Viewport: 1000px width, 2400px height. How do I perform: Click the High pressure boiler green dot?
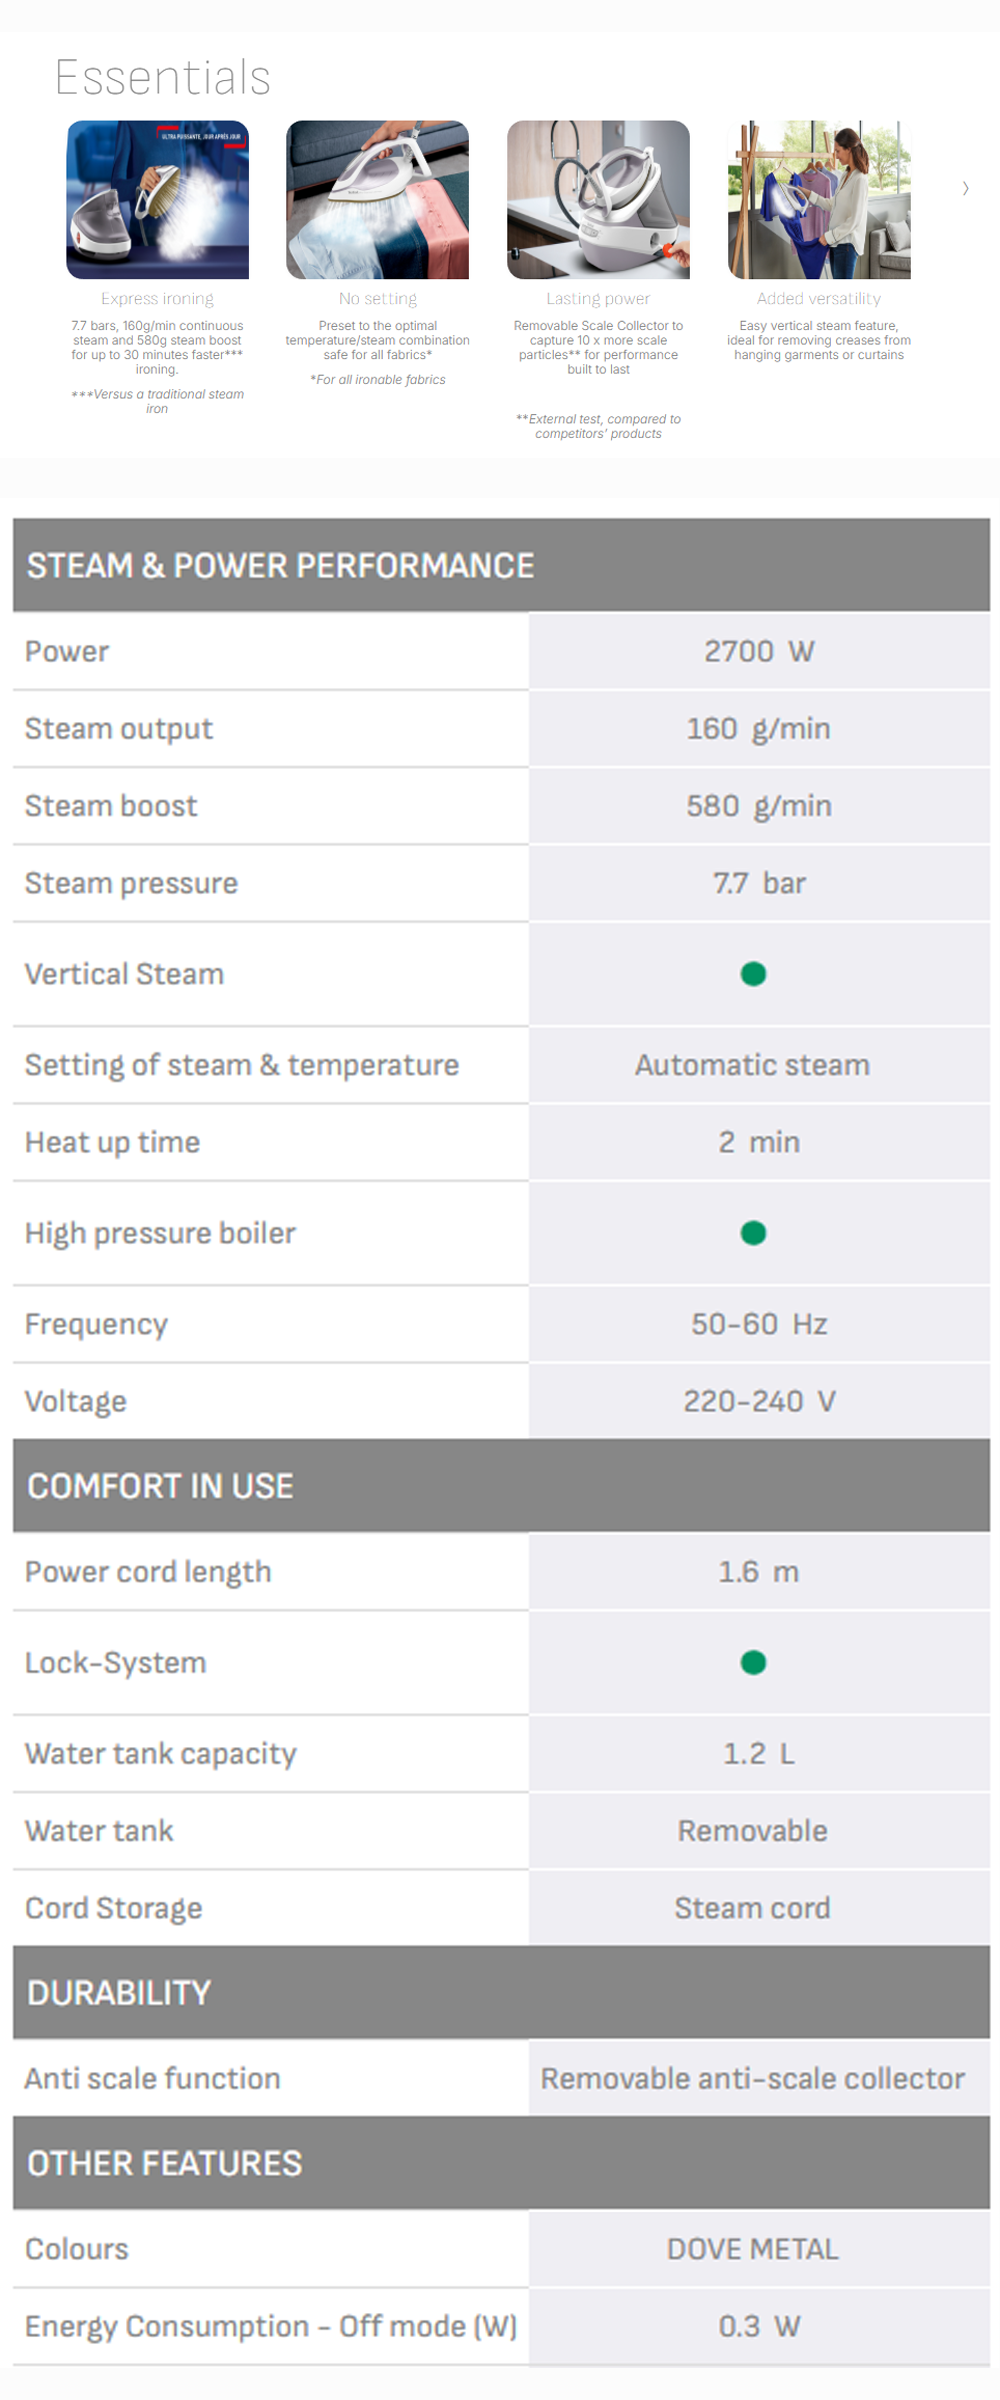[x=753, y=1233]
